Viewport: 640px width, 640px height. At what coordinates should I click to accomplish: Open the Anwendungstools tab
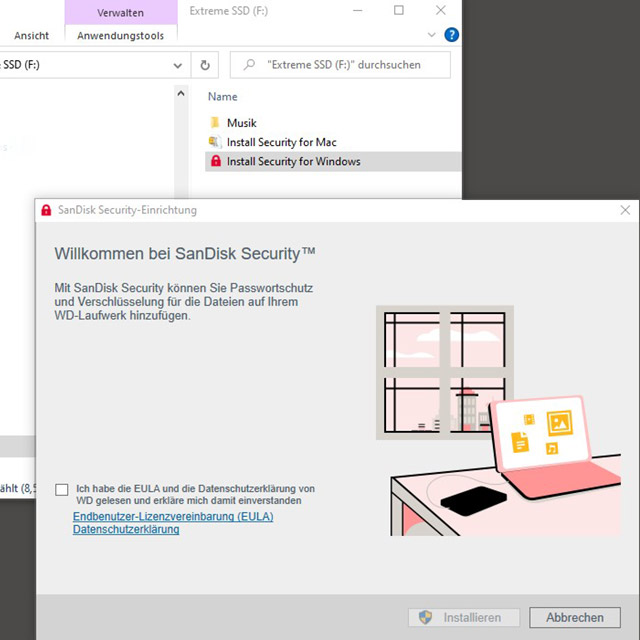[x=121, y=35]
